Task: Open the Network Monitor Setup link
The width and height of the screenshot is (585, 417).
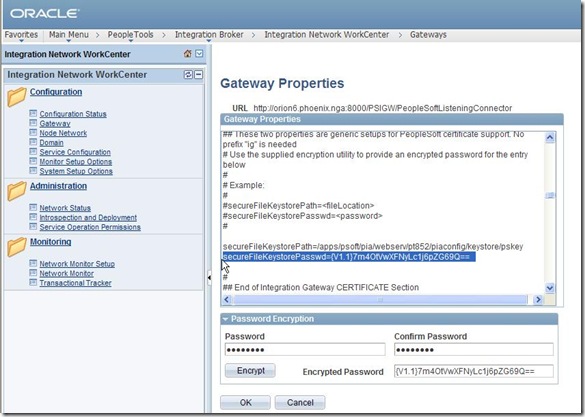Action: coord(77,264)
